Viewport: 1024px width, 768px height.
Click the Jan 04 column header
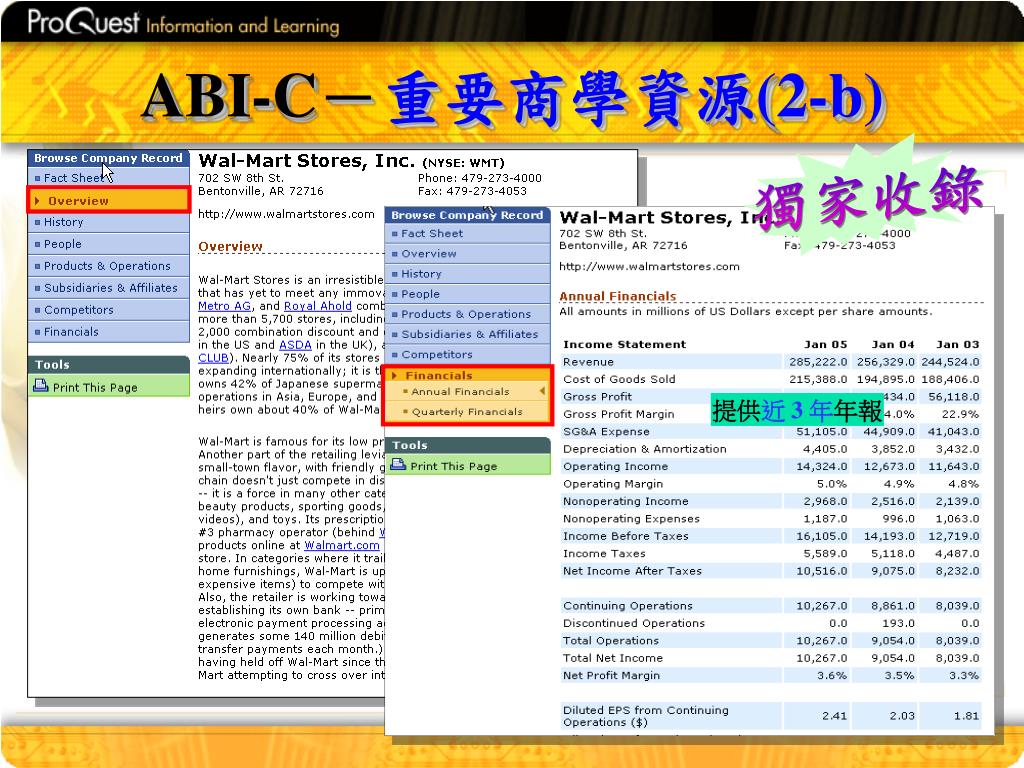tap(893, 345)
